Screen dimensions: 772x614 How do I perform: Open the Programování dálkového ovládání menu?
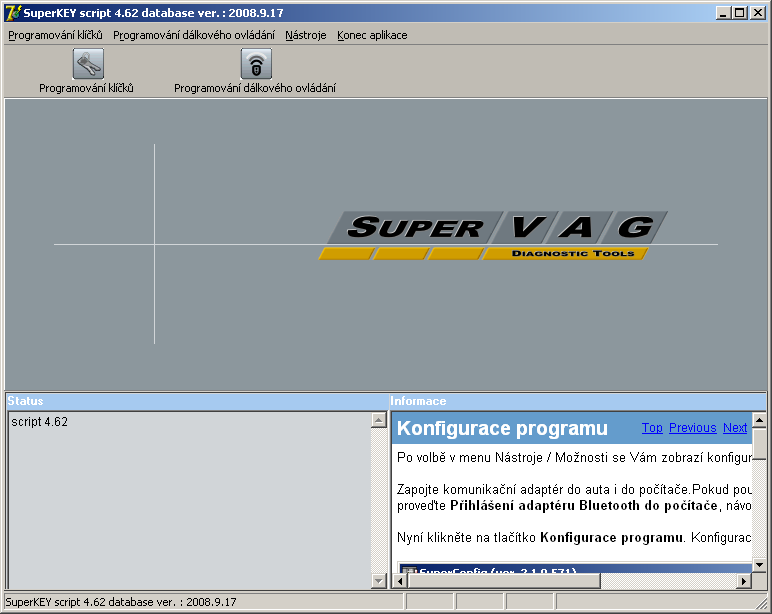pyautogui.click(x=194, y=35)
